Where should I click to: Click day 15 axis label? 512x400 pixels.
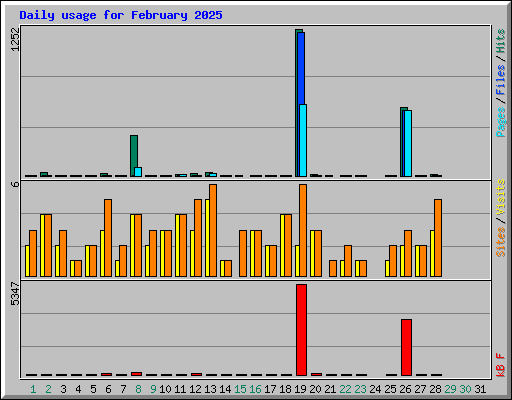pos(240,389)
